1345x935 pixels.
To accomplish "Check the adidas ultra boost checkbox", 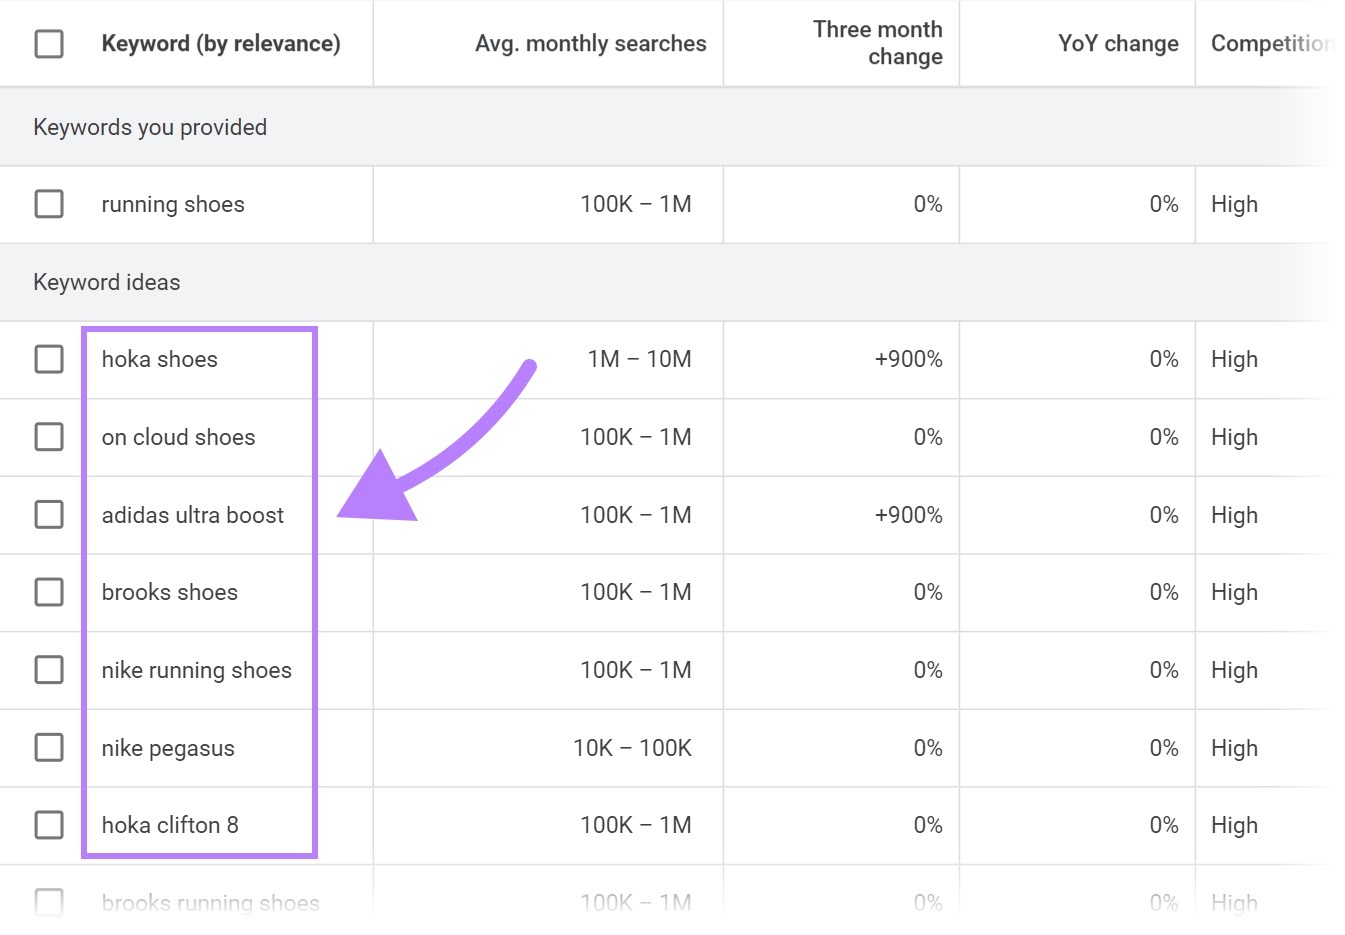I will pyautogui.click(x=49, y=515).
